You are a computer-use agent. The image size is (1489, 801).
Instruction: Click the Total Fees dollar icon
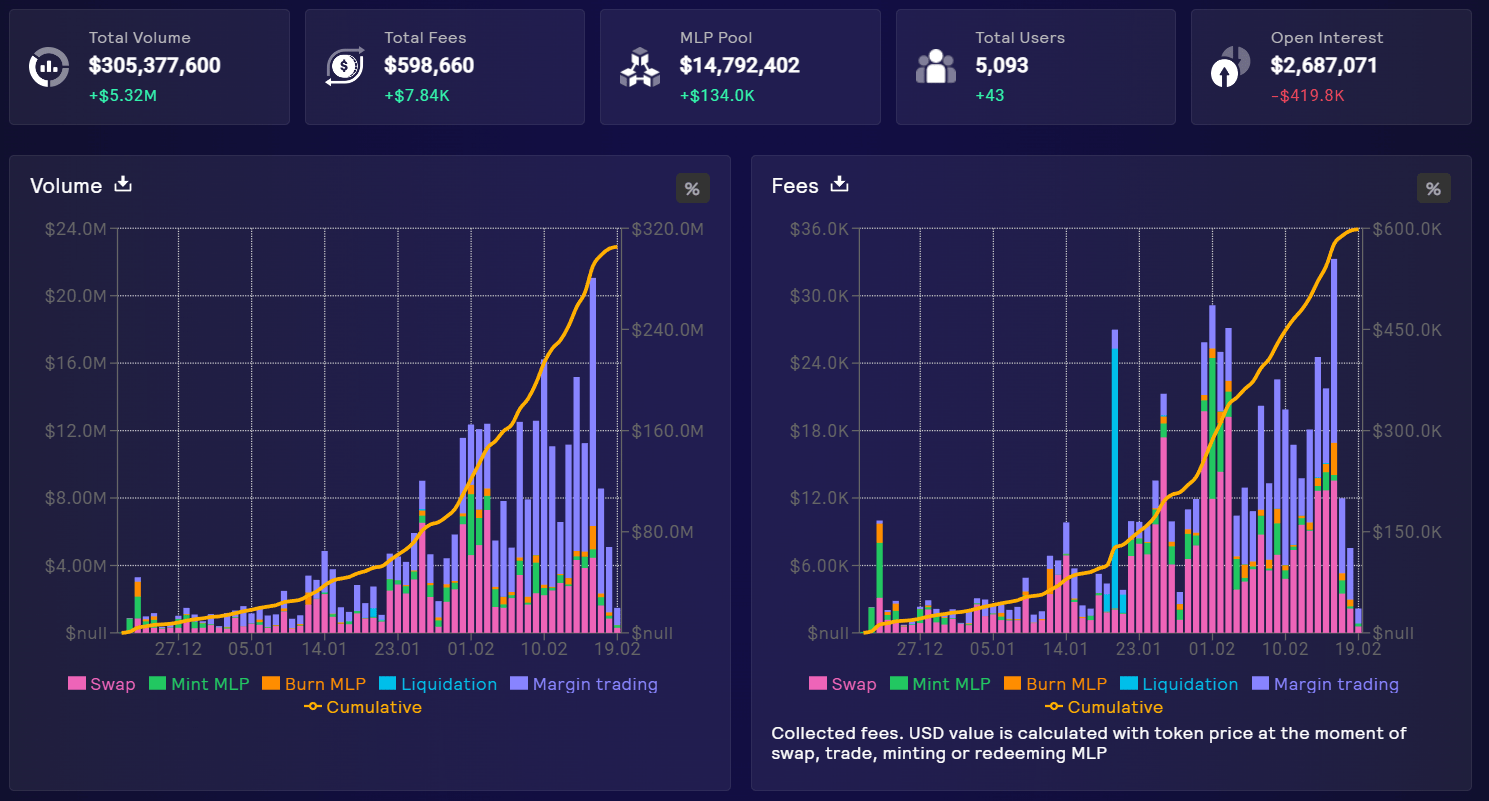(344, 67)
